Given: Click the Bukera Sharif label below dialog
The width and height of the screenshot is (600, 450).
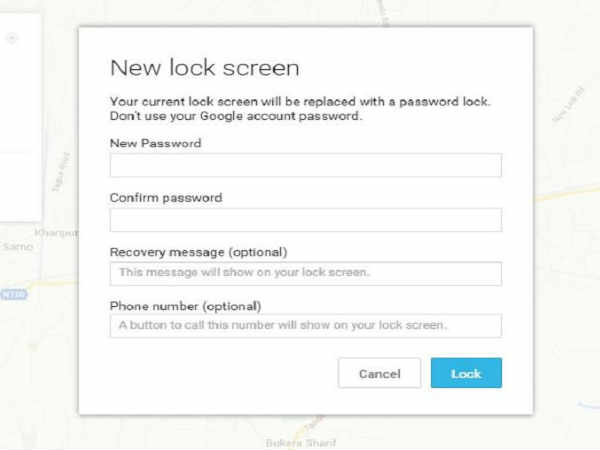Looking at the screenshot, I should [301, 443].
